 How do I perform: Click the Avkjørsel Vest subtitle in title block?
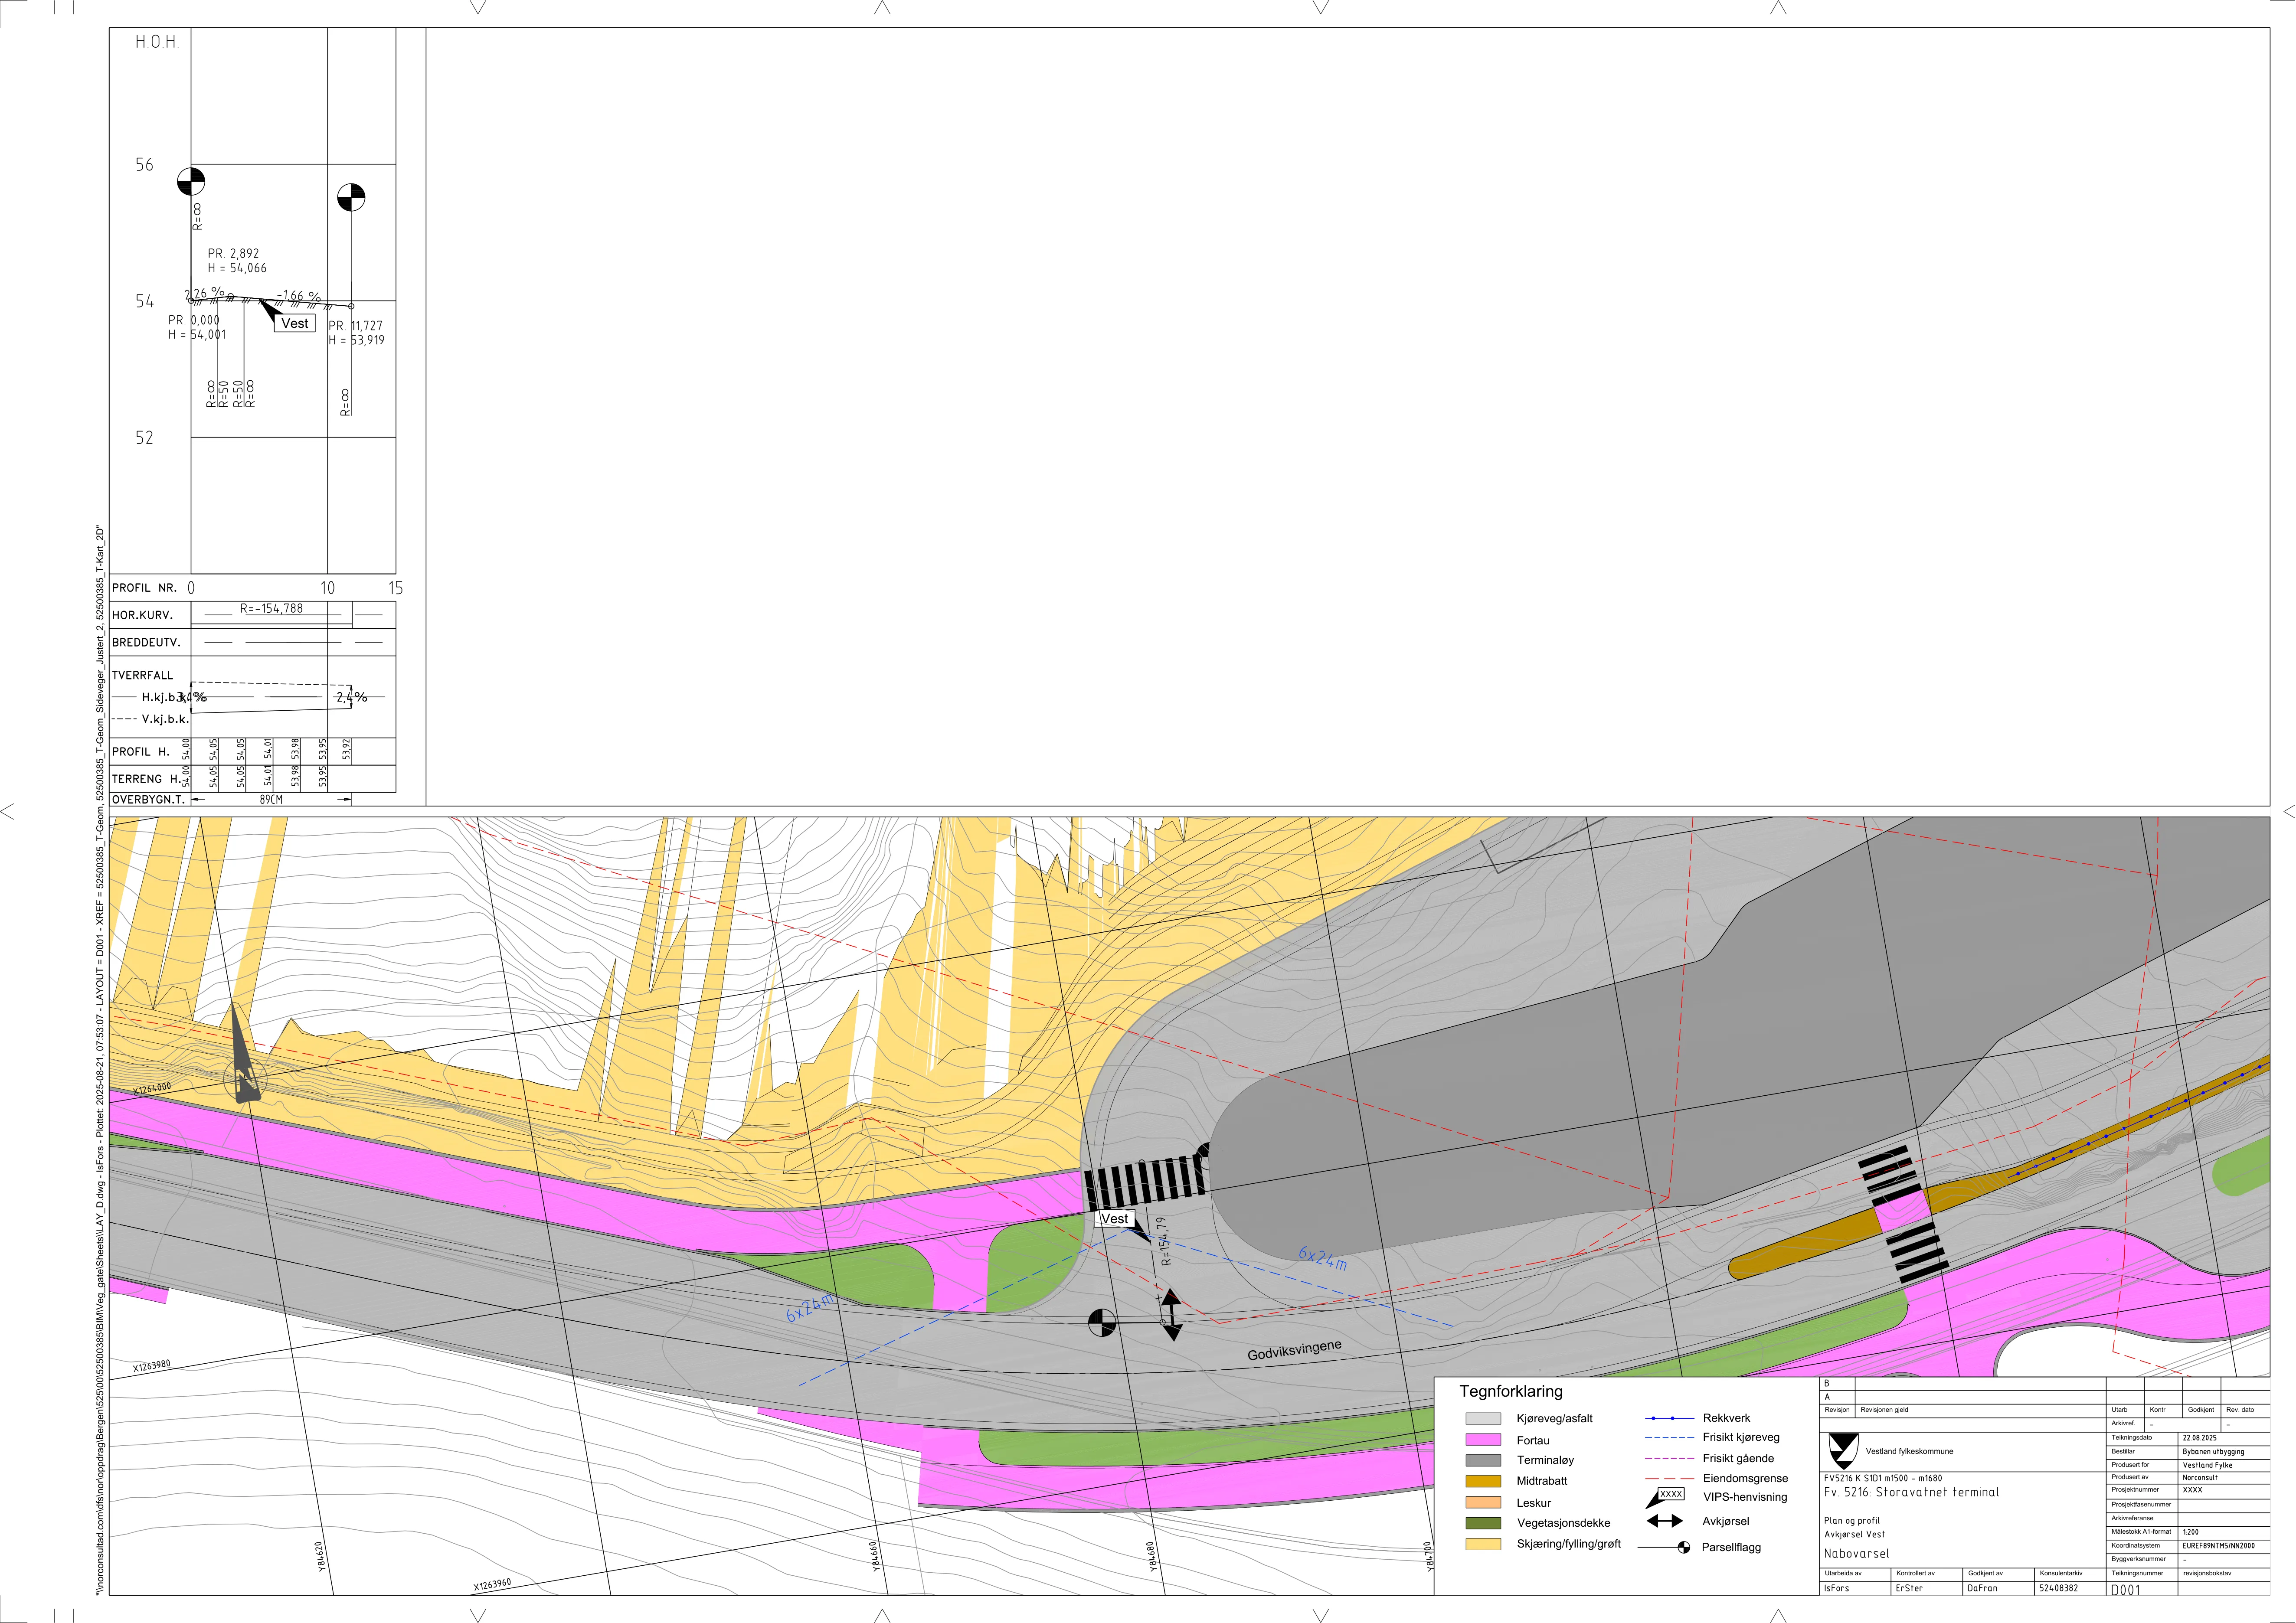coord(1854,1534)
